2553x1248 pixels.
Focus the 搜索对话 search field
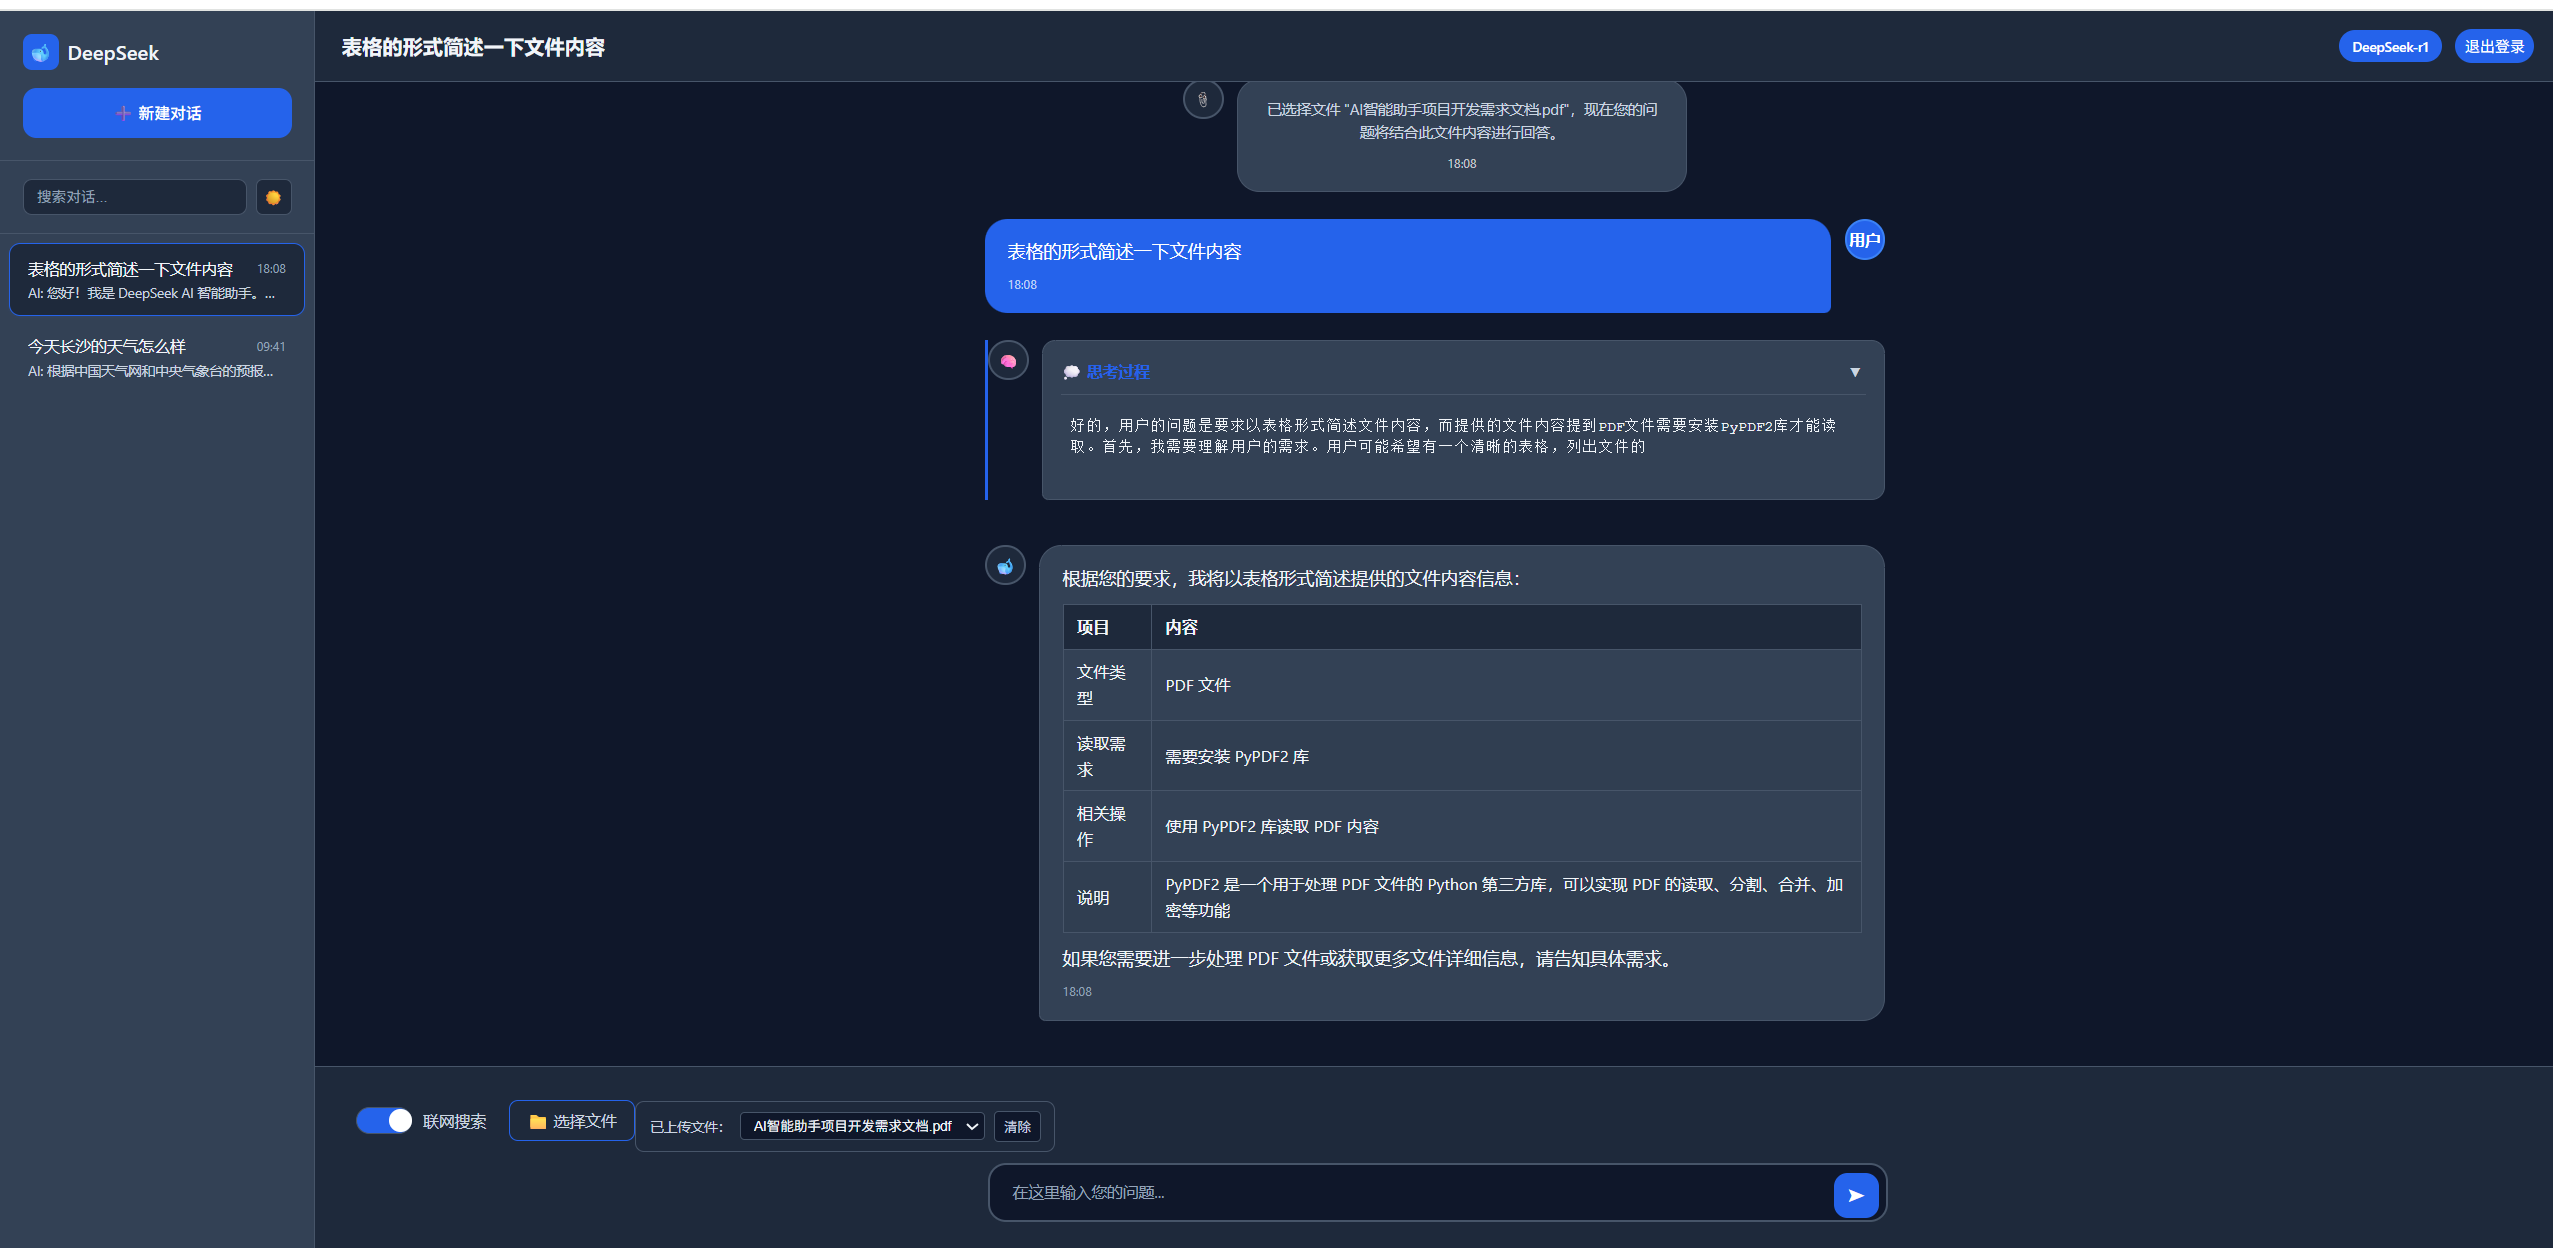pyautogui.click(x=135, y=197)
